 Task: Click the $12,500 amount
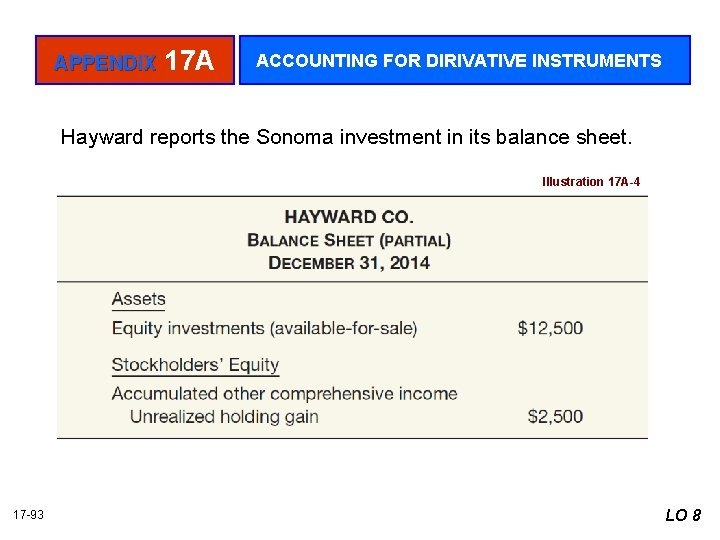pos(550,328)
